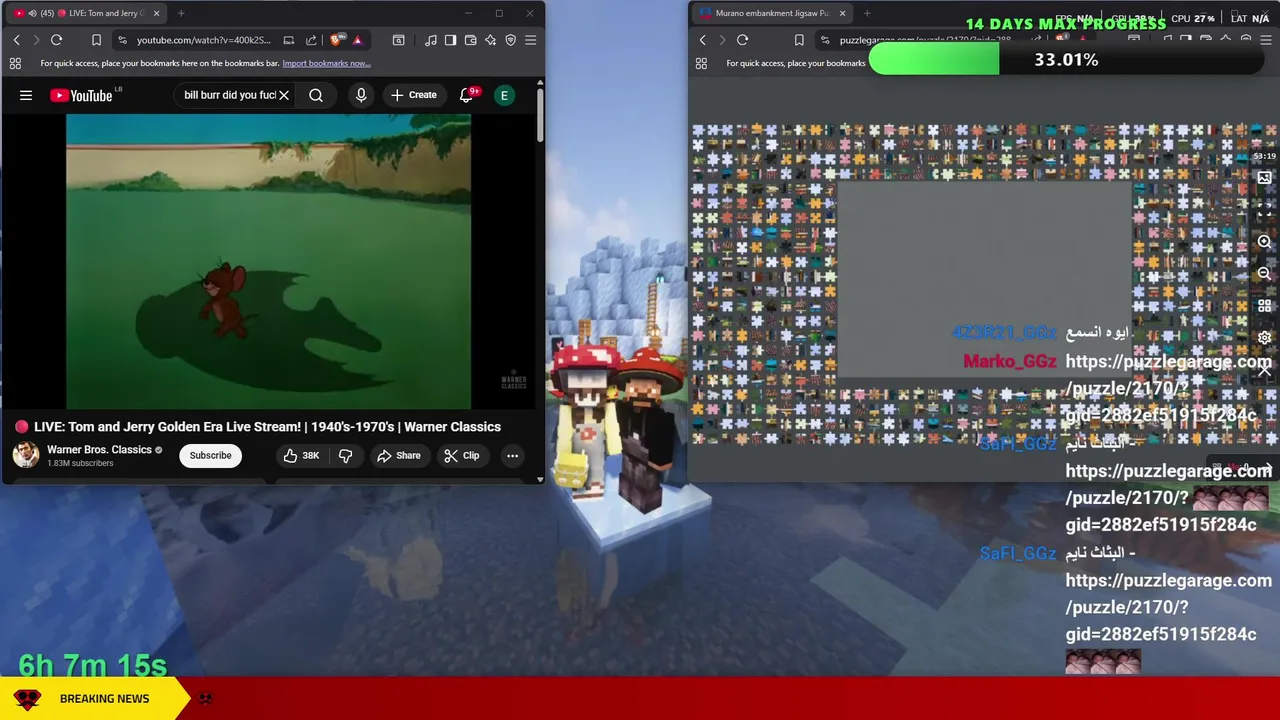Open the playlist music note icon
The height and width of the screenshot is (720, 1280).
point(430,40)
